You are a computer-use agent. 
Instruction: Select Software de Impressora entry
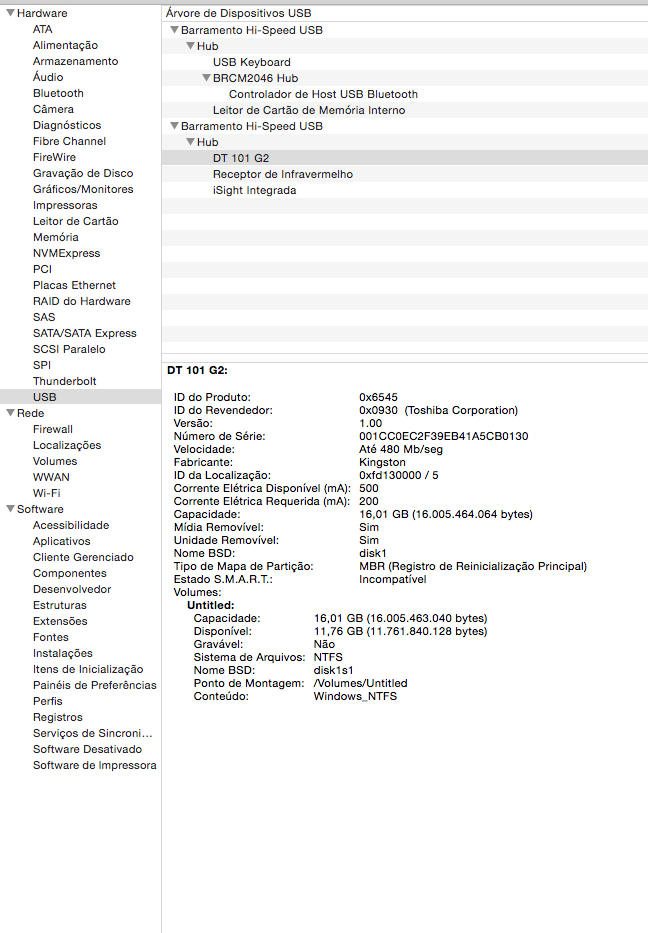pyautogui.click(x=95, y=766)
